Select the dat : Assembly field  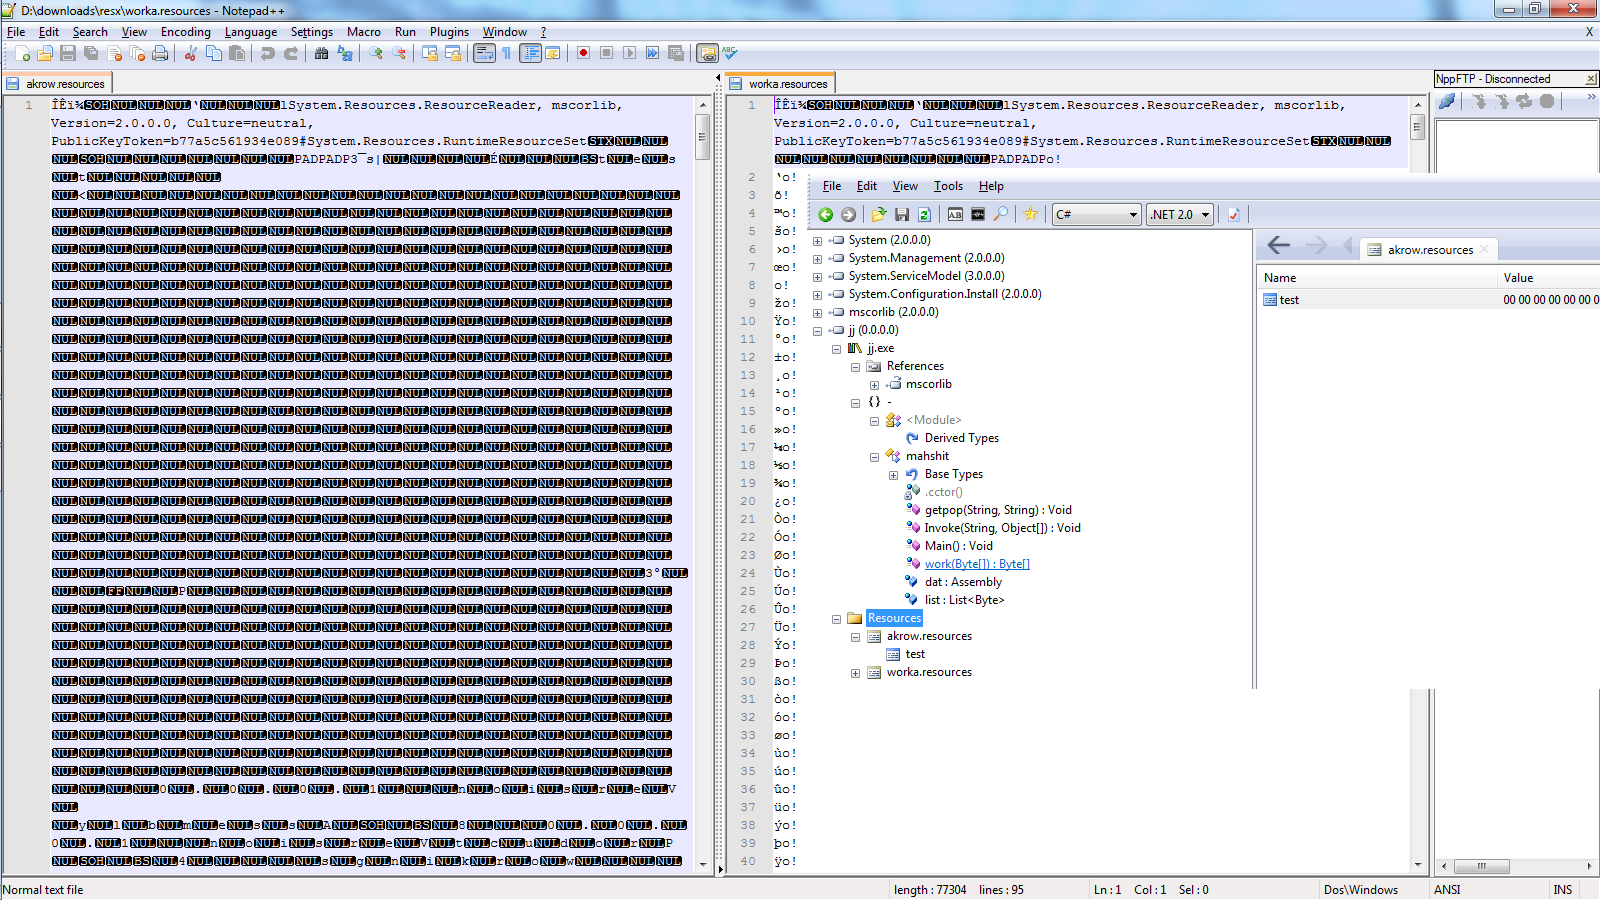coord(963,582)
